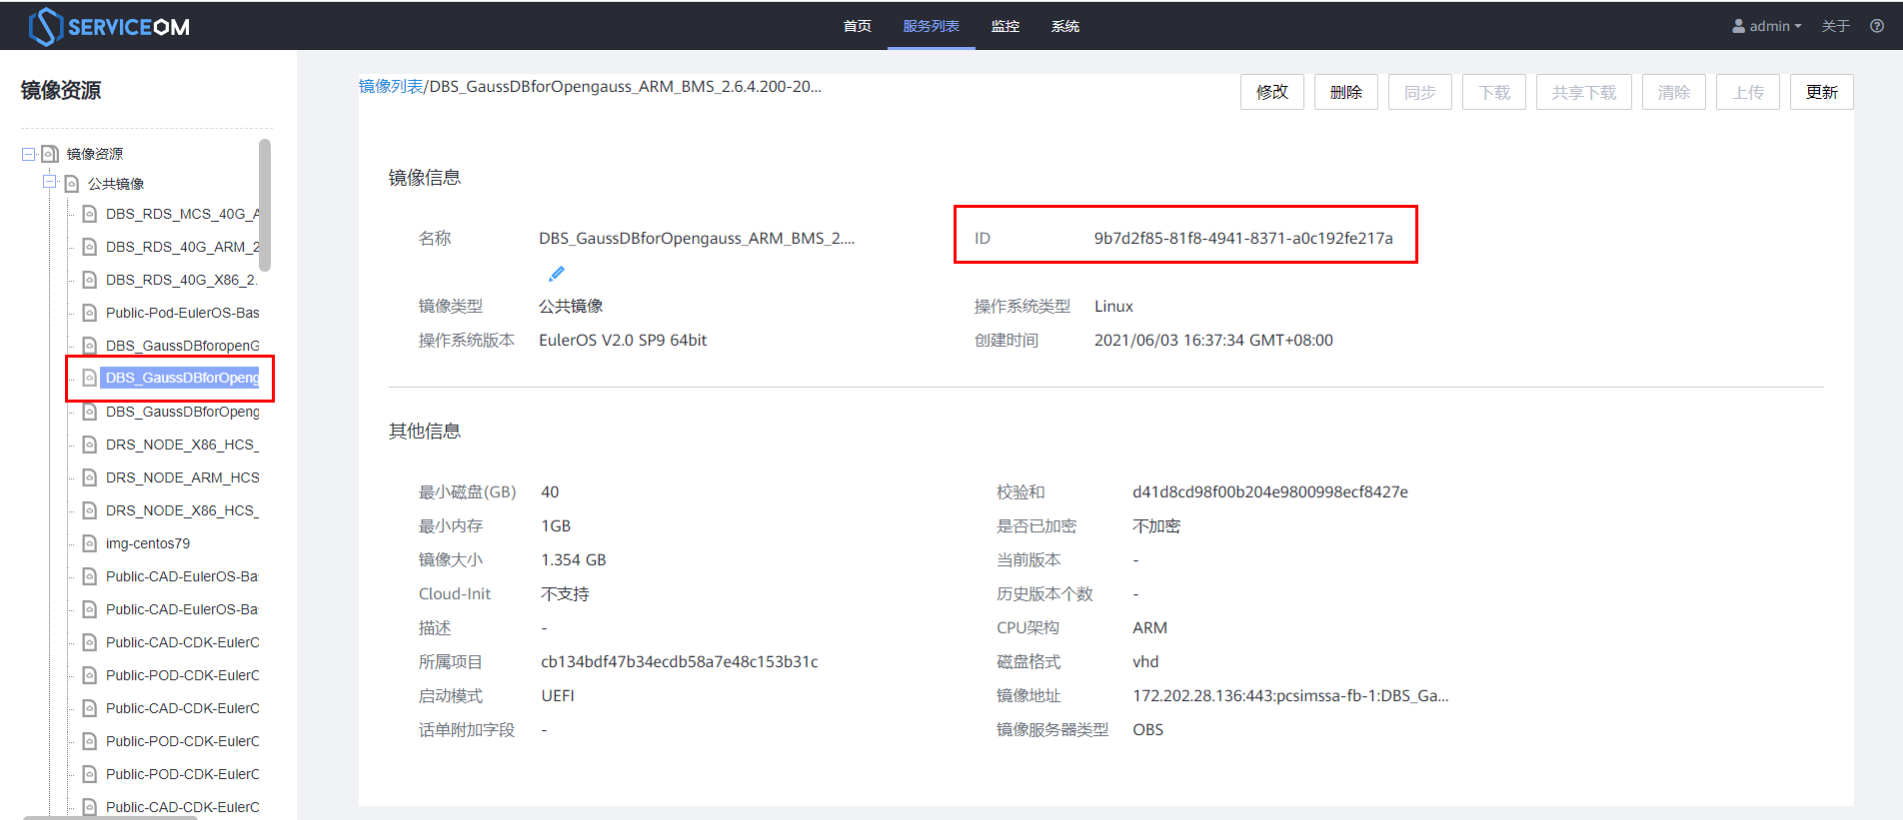
Task: Click the 删除 button
Action: [1346, 92]
